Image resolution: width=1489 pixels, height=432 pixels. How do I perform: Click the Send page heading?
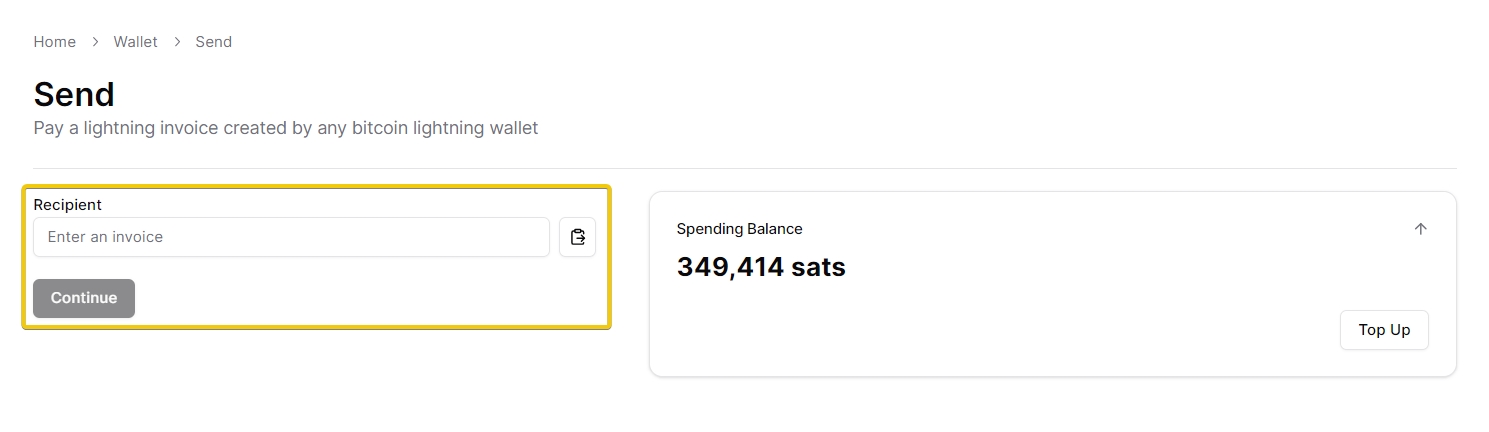click(74, 95)
